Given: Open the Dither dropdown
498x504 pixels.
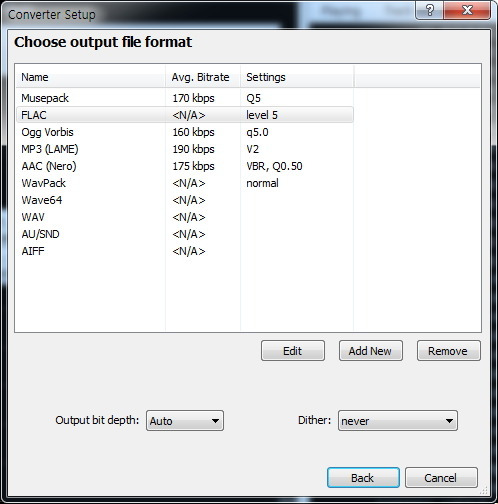Looking at the screenshot, I should [398, 421].
